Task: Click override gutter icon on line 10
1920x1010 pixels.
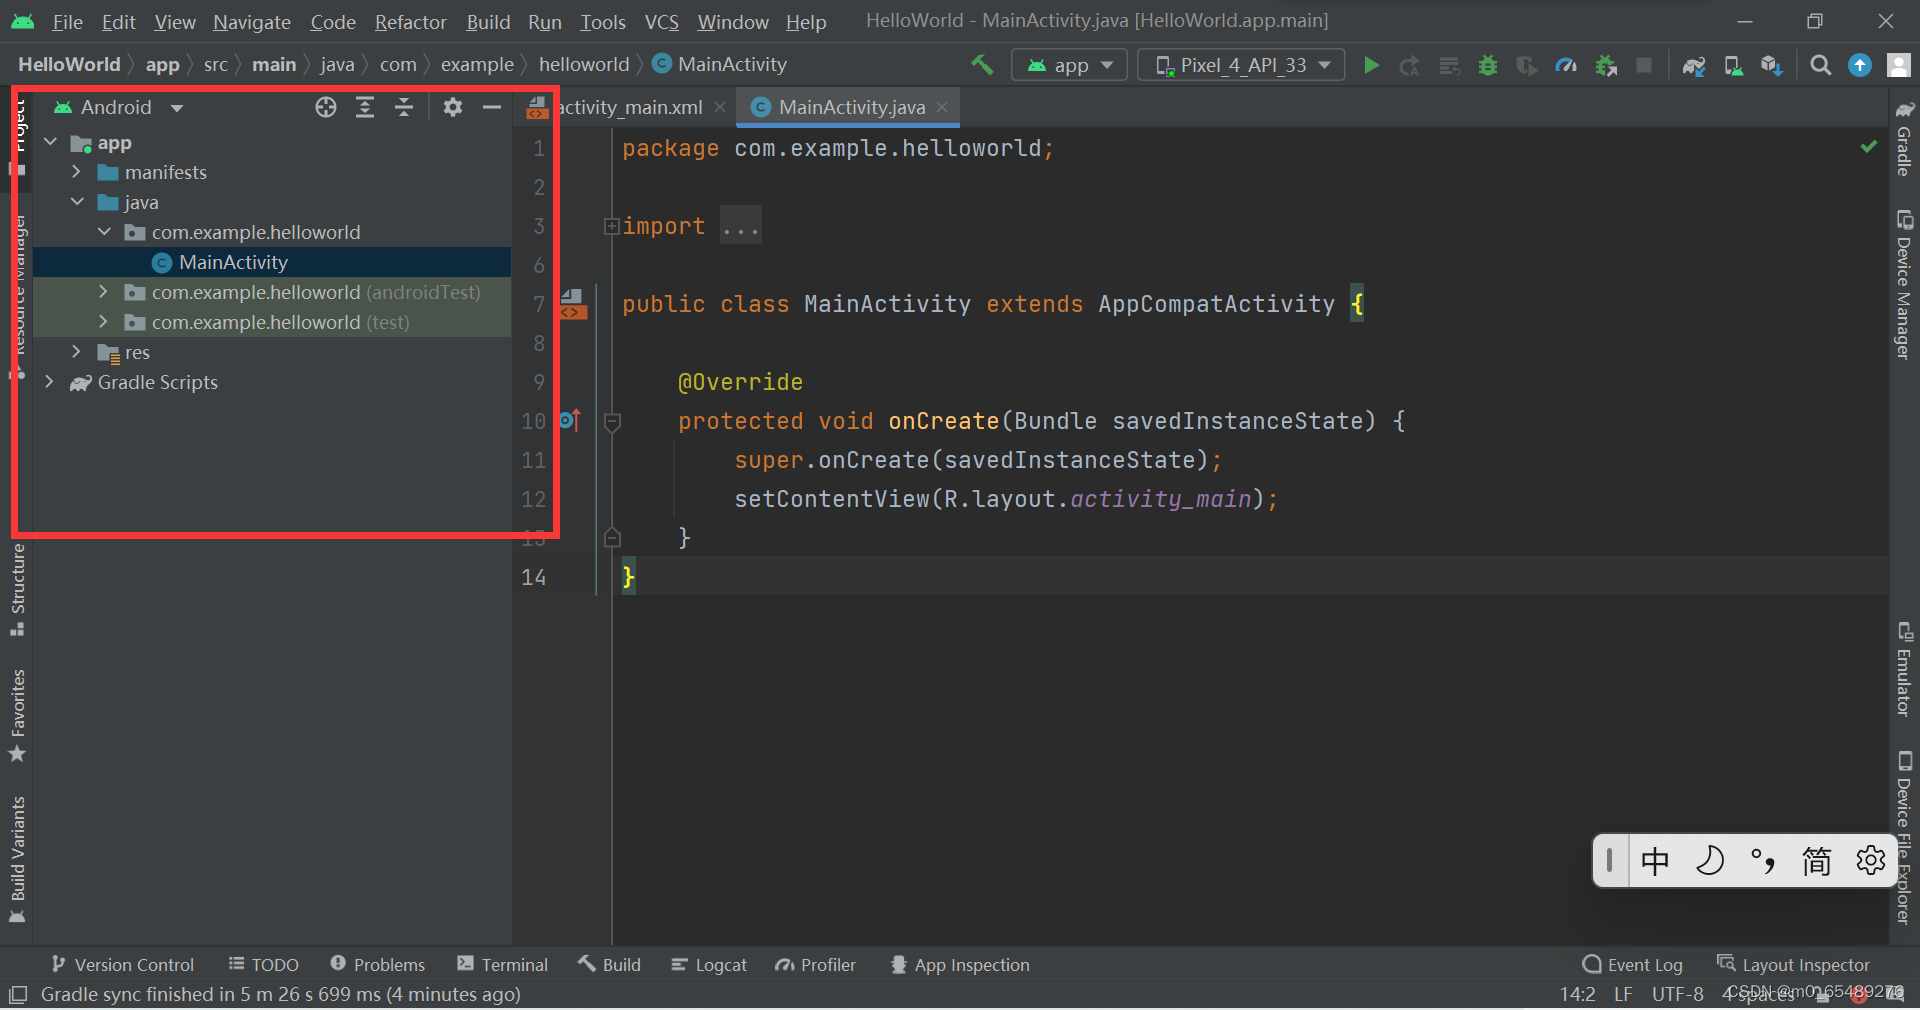Action: click(x=570, y=420)
